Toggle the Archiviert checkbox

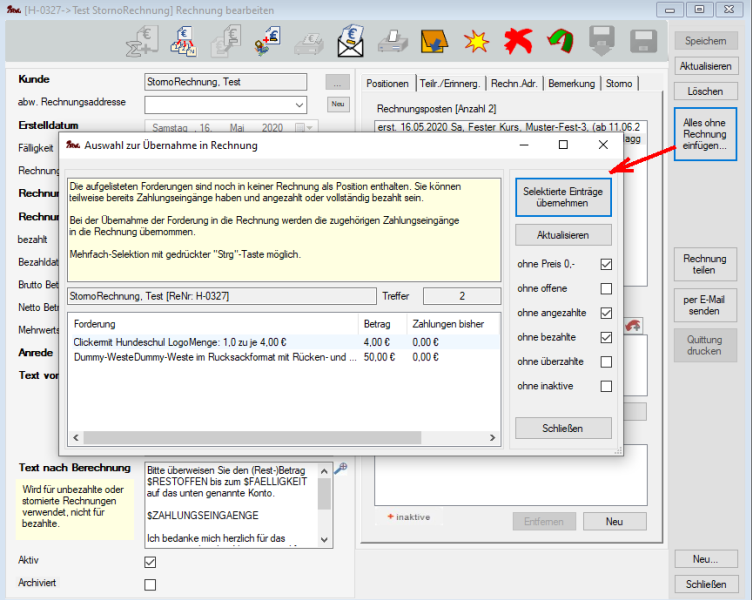point(151,584)
